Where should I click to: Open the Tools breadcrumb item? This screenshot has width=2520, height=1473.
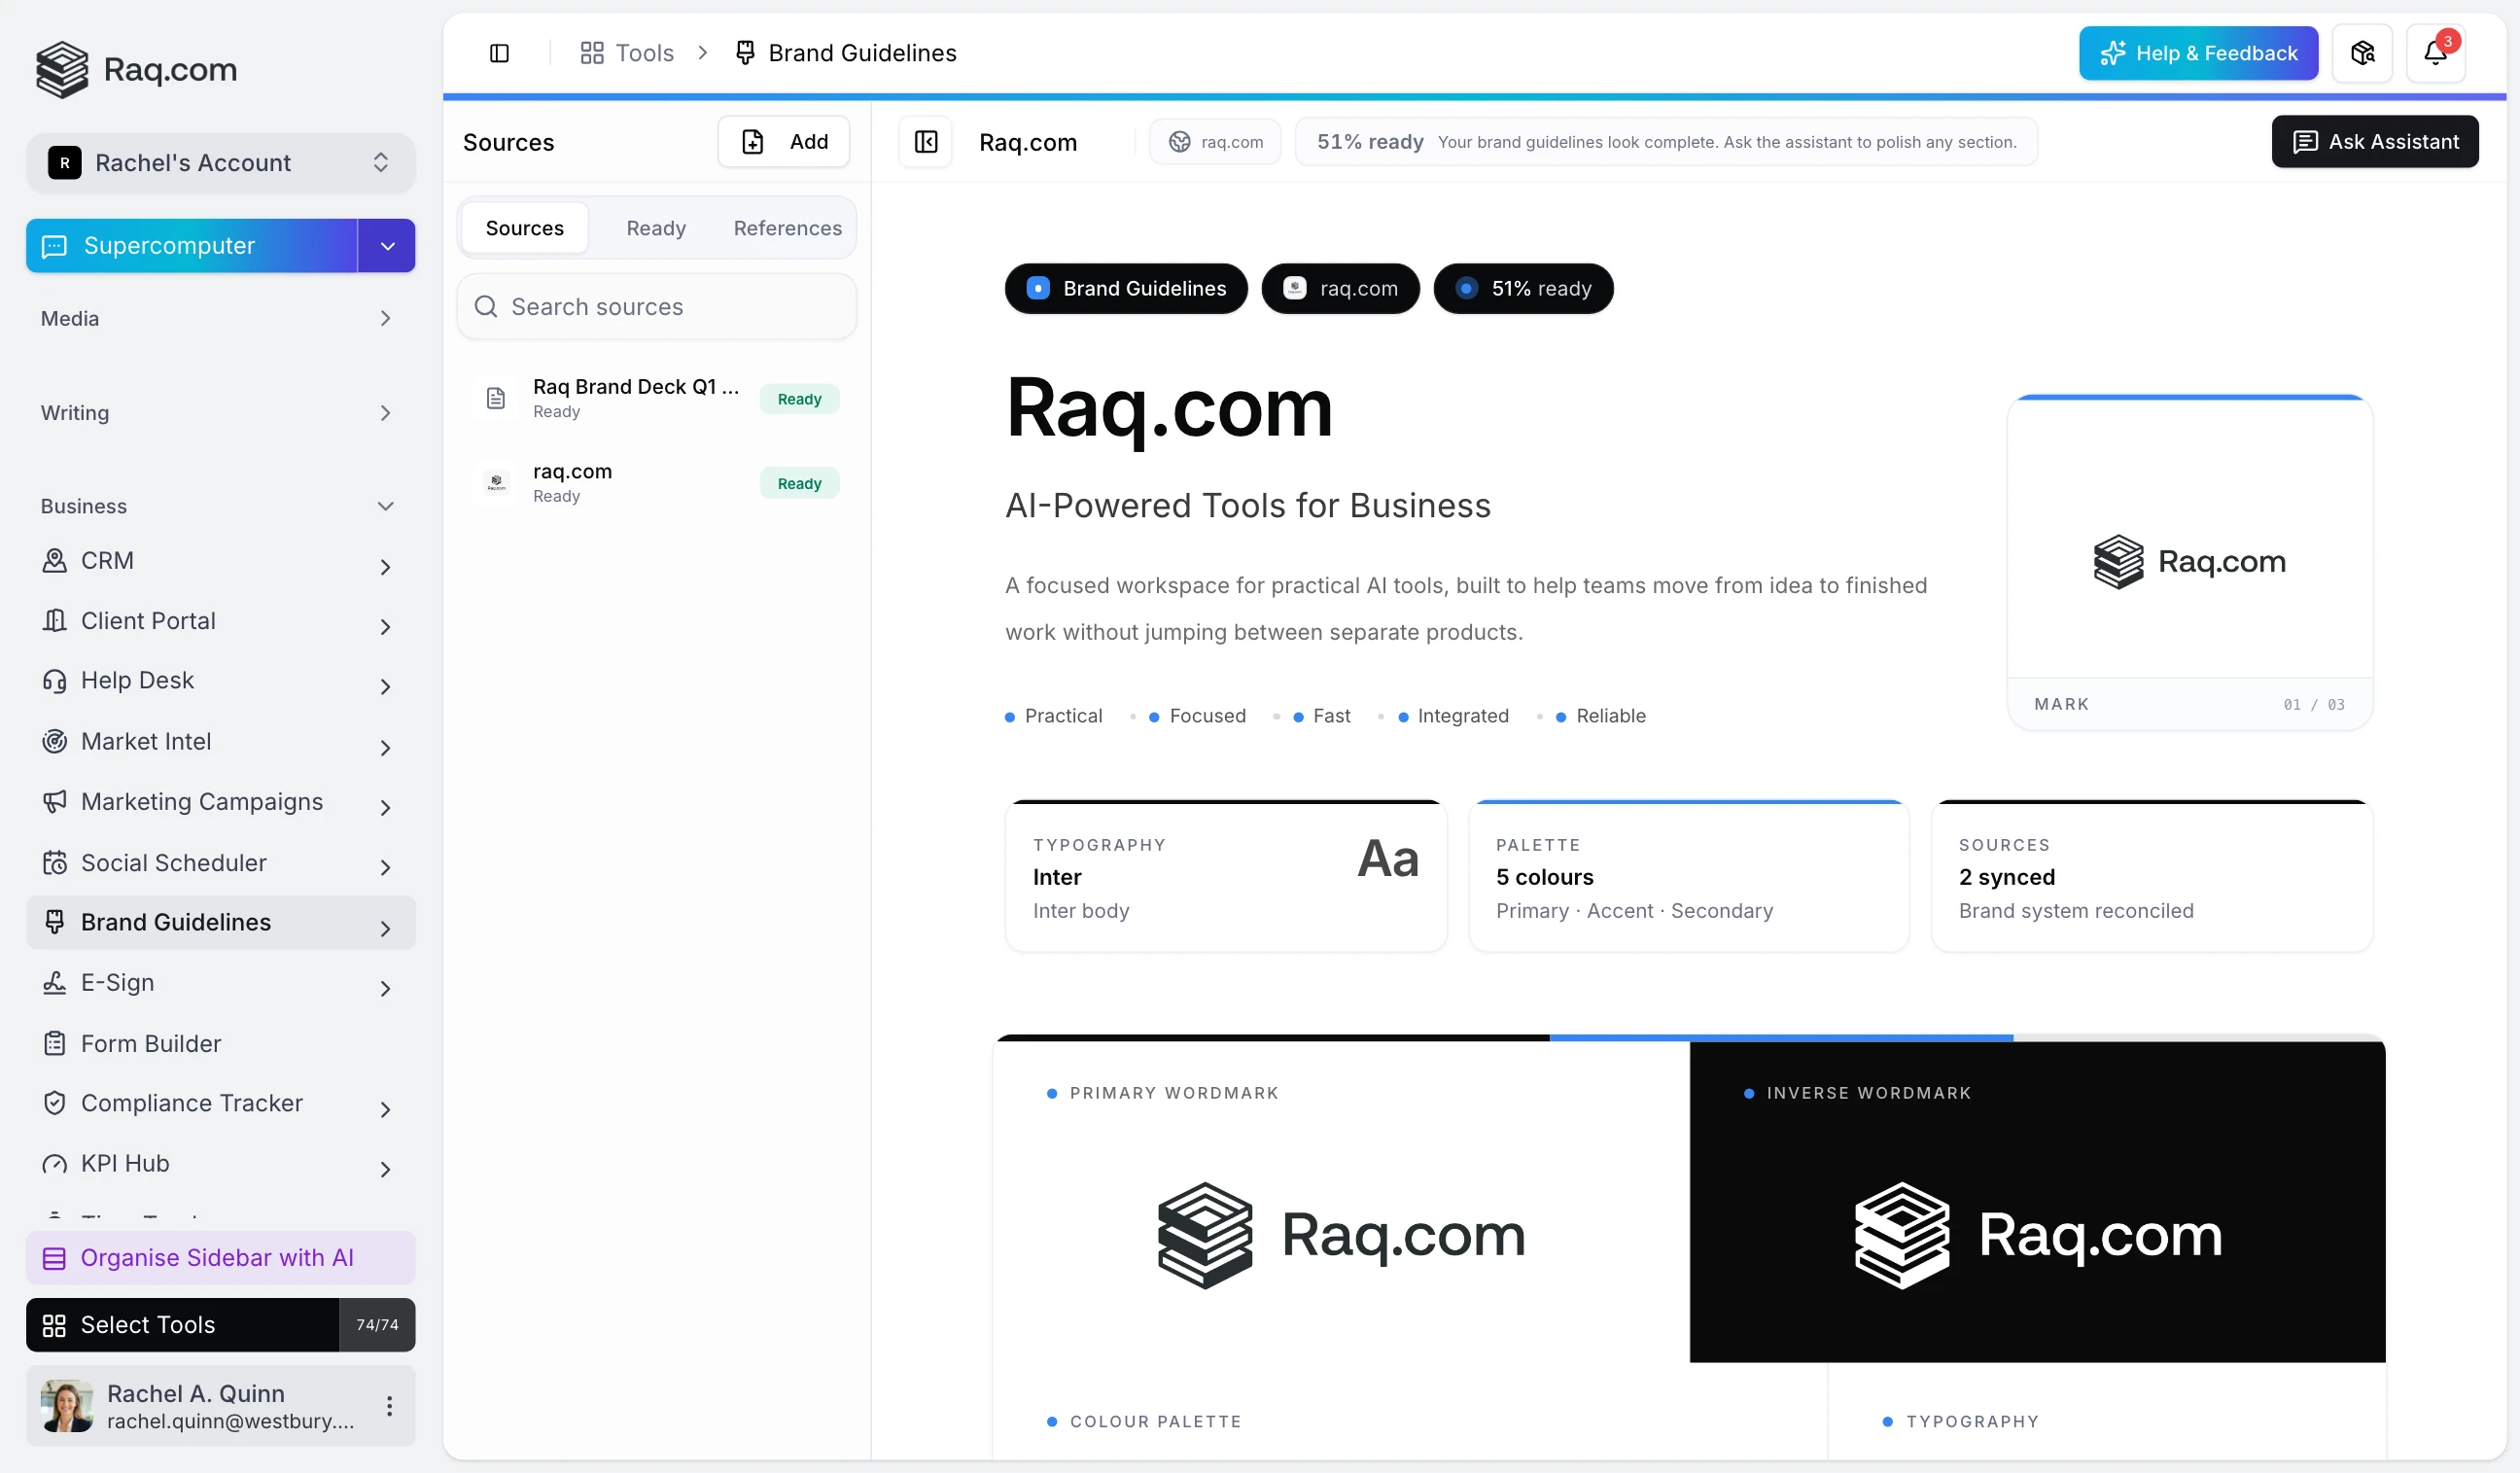click(627, 53)
